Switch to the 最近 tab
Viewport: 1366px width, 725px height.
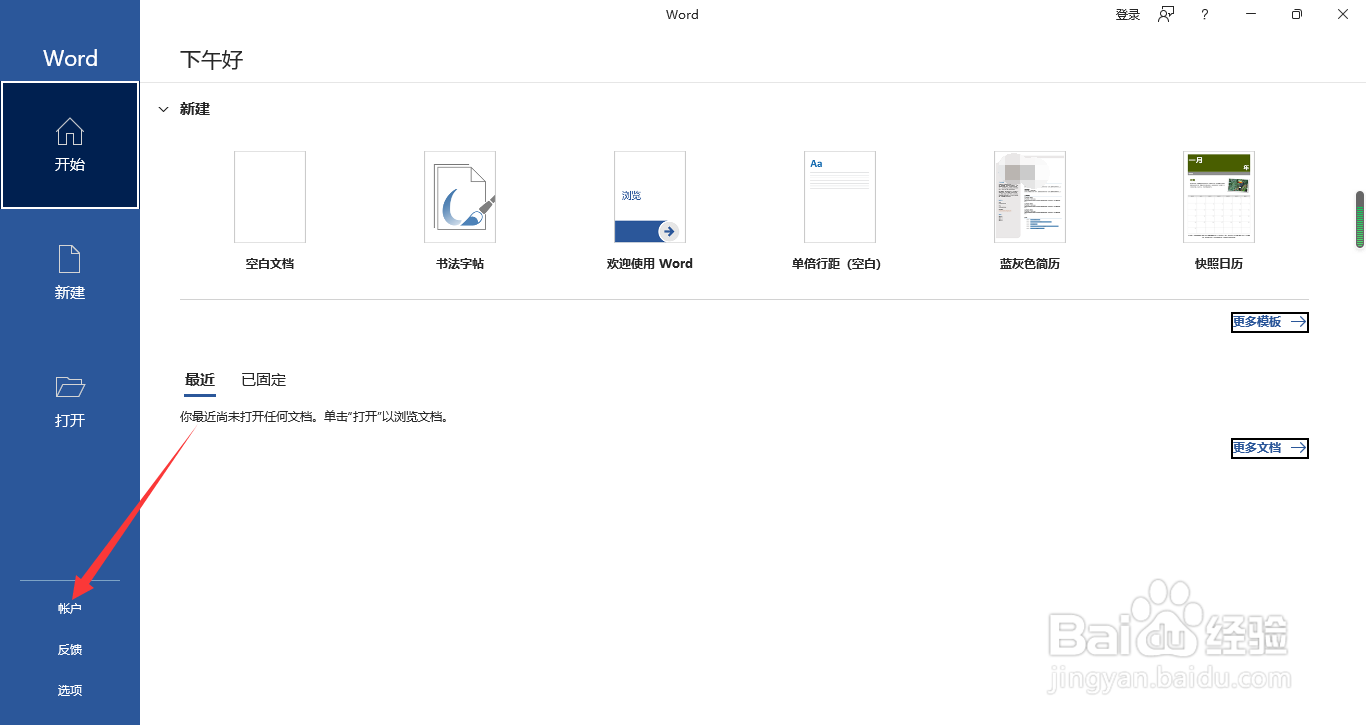tap(200, 380)
